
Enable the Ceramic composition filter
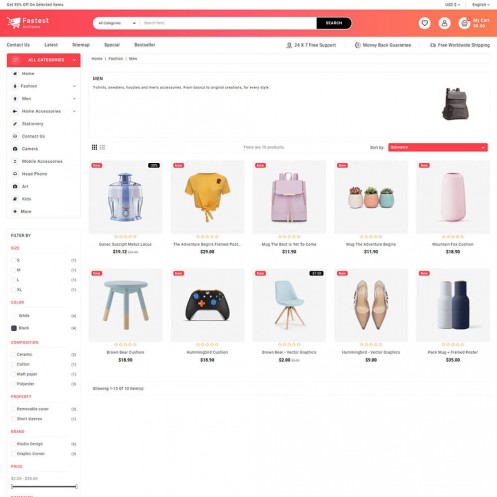[x=14, y=354]
